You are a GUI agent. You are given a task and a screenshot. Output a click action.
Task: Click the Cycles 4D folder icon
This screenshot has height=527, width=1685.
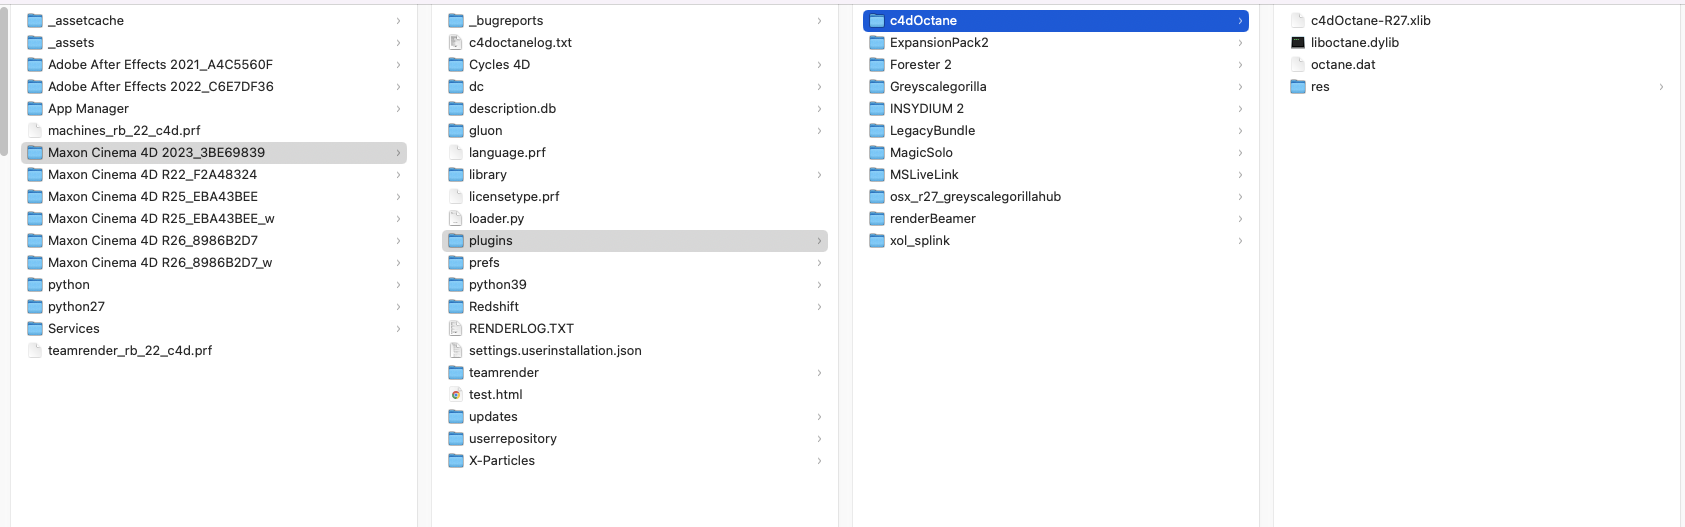point(456,64)
